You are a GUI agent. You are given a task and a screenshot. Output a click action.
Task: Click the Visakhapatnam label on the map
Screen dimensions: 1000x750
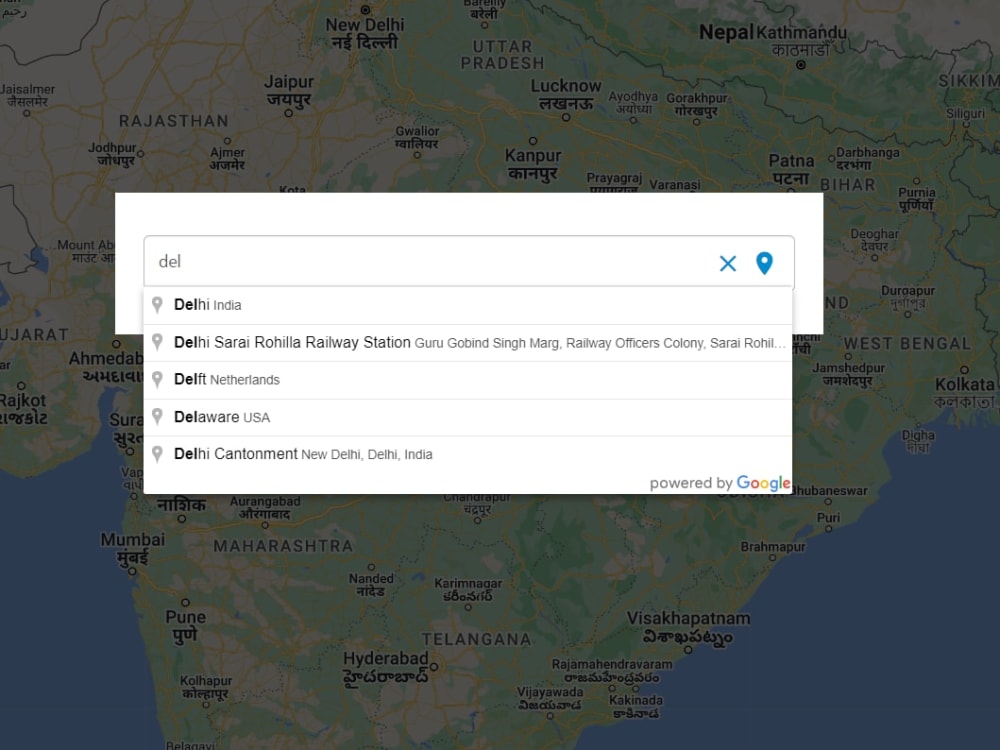[688, 627]
